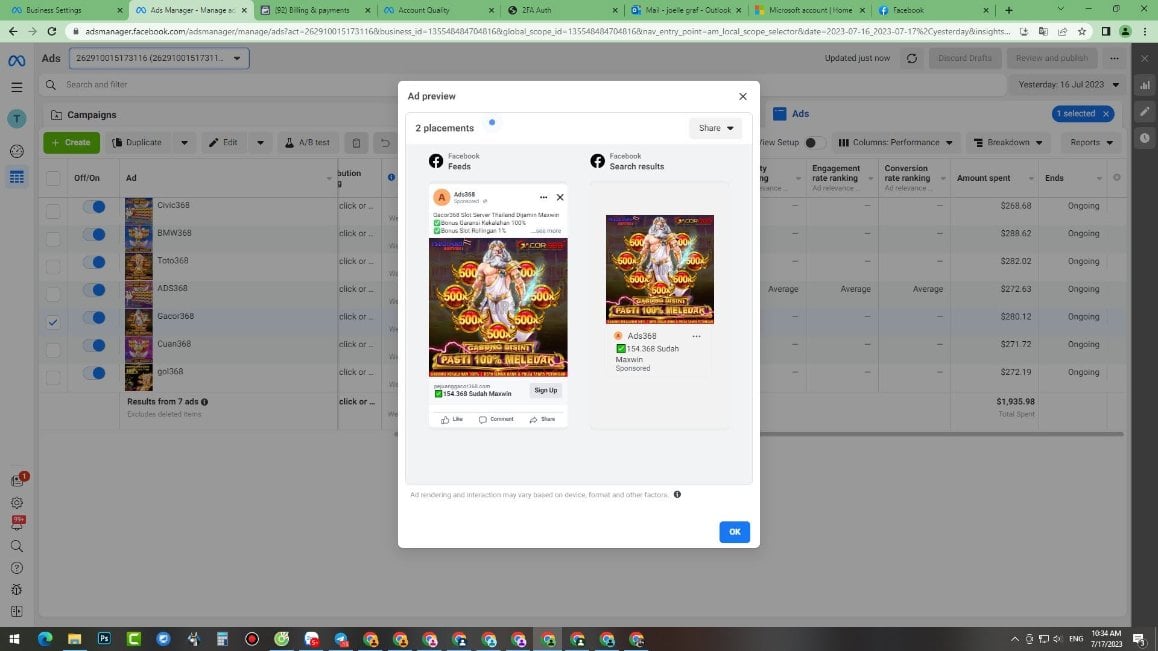Uncheck the Gacor368 ad checkbox

(53, 321)
